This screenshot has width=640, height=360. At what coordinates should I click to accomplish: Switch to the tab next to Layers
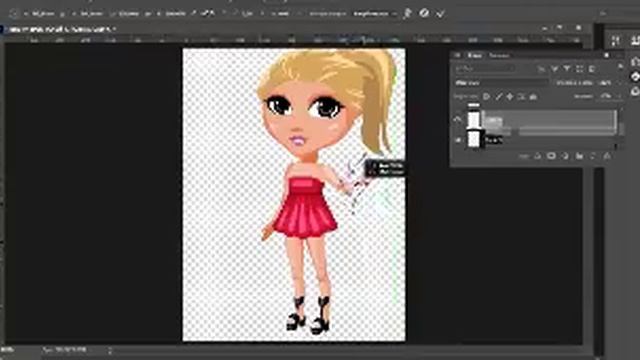tap(499, 55)
